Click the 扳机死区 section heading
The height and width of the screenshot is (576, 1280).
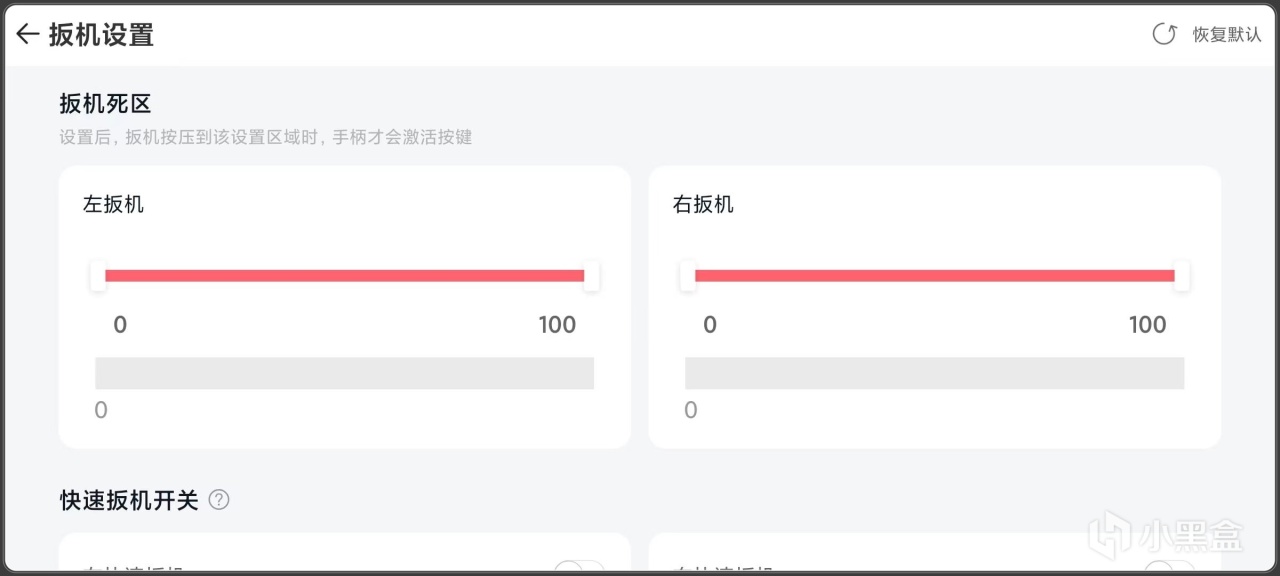tap(105, 103)
